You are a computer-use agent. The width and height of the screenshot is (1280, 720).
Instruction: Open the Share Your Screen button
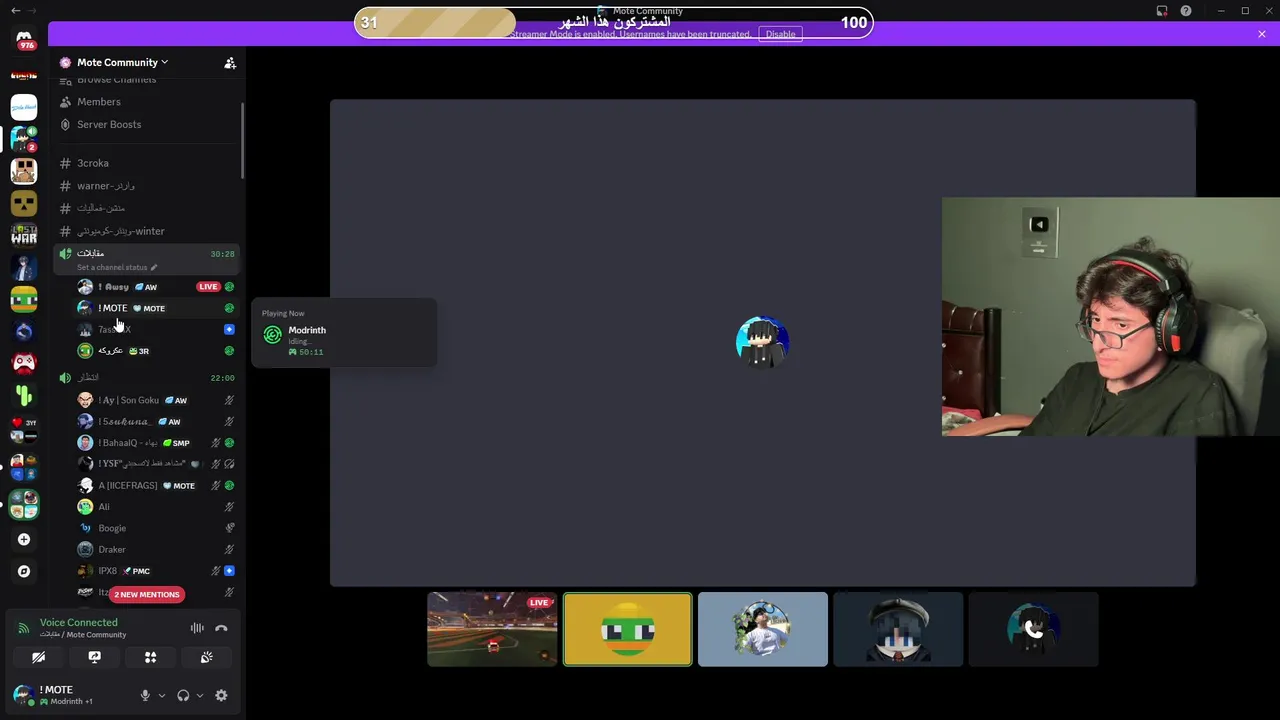(x=95, y=657)
